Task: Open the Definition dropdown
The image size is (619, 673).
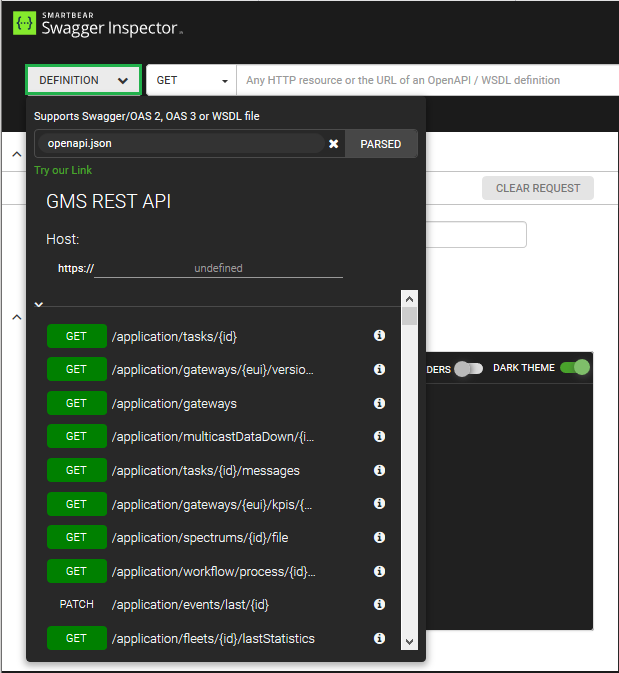Action: (x=84, y=80)
